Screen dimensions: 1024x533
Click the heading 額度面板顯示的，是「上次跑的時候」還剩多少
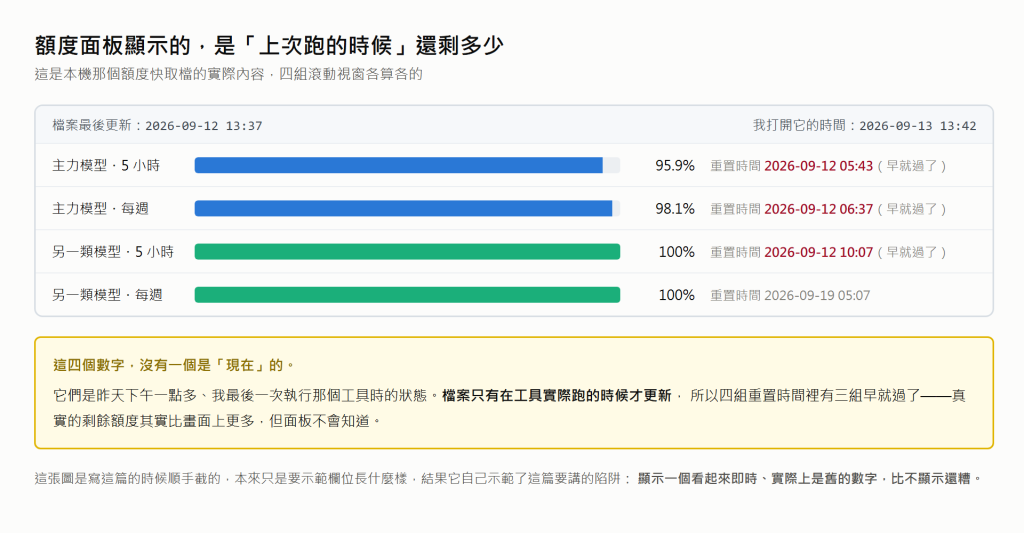269,46
